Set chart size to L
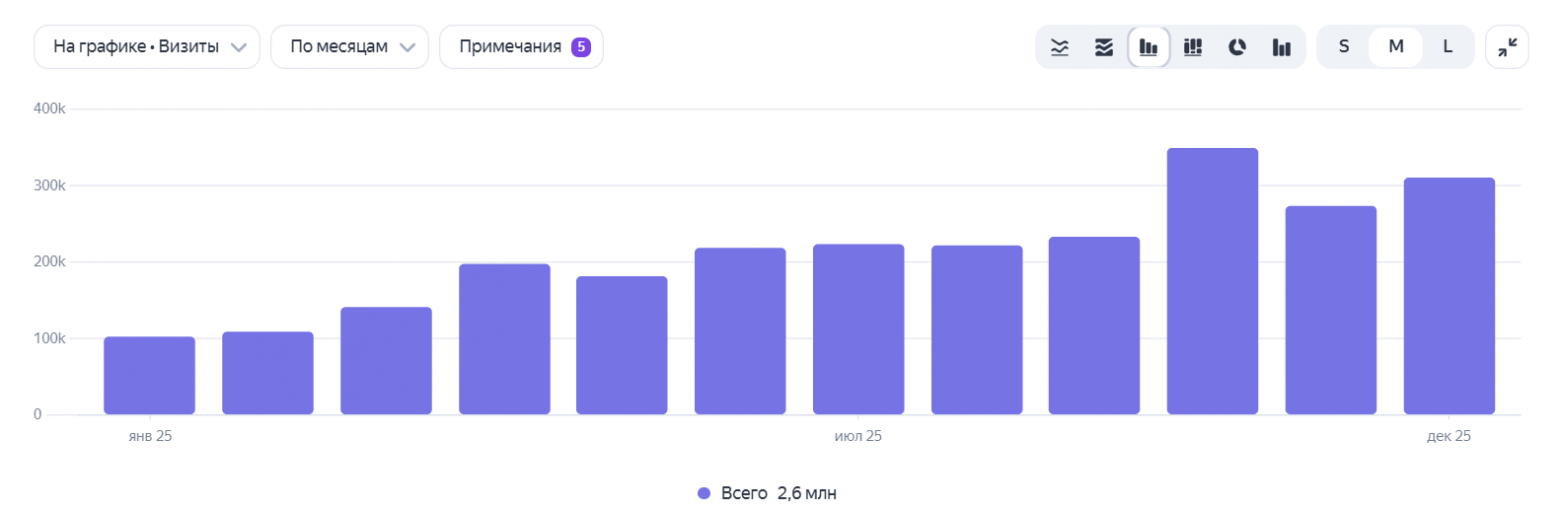The width and height of the screenshot is (1560, 512). pos(1447,47)
